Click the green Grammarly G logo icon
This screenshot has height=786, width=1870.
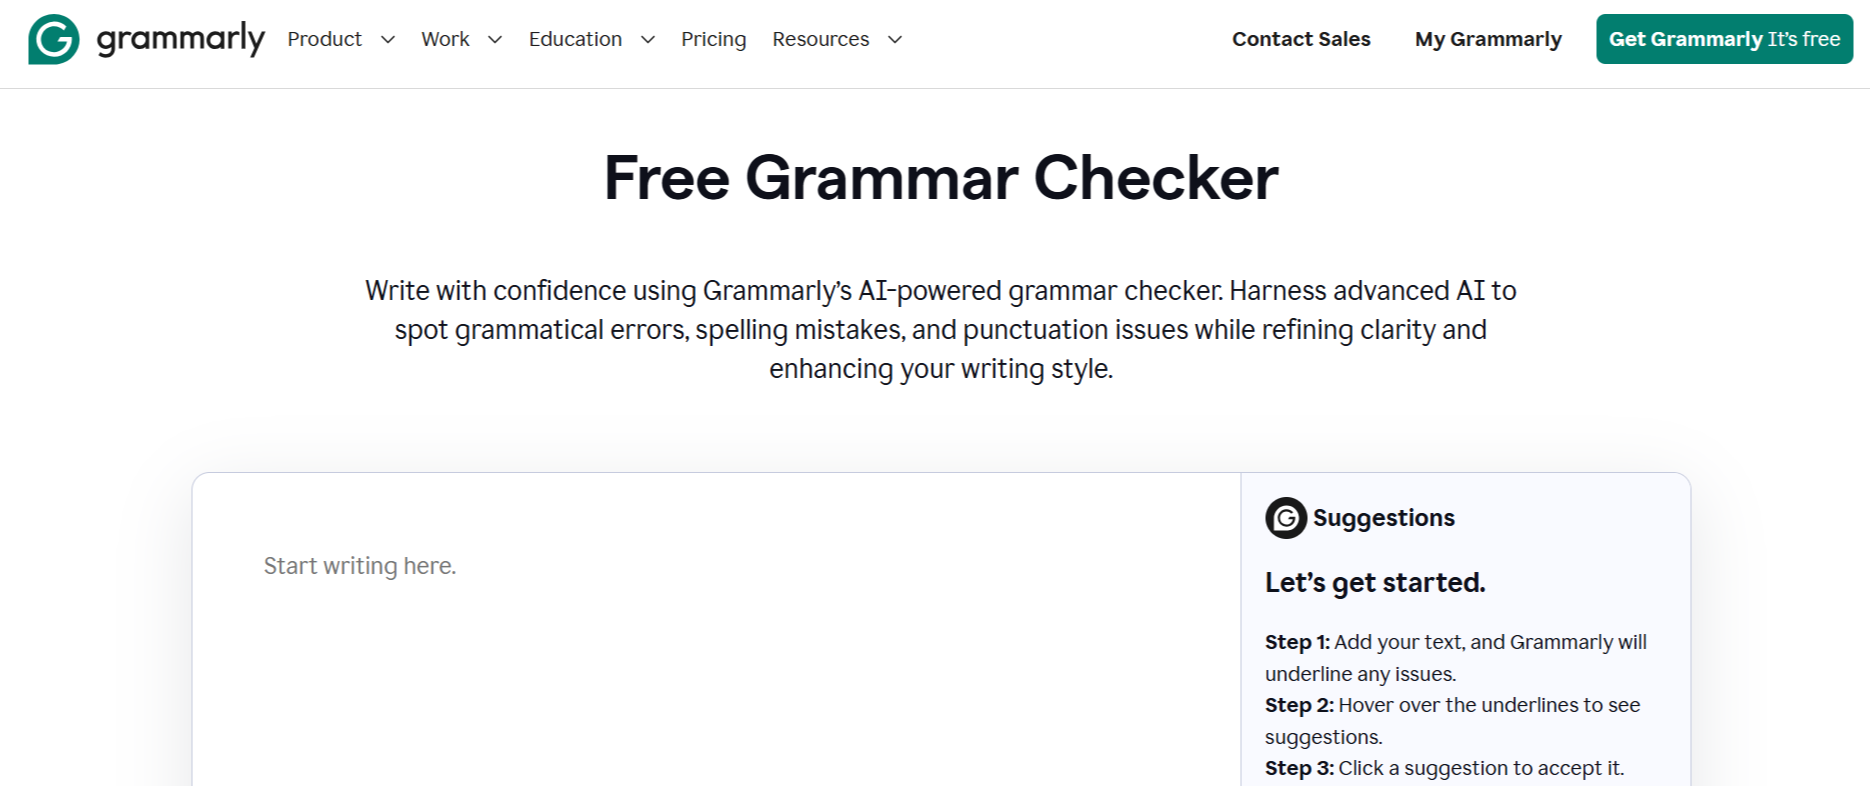click(54, 39)
